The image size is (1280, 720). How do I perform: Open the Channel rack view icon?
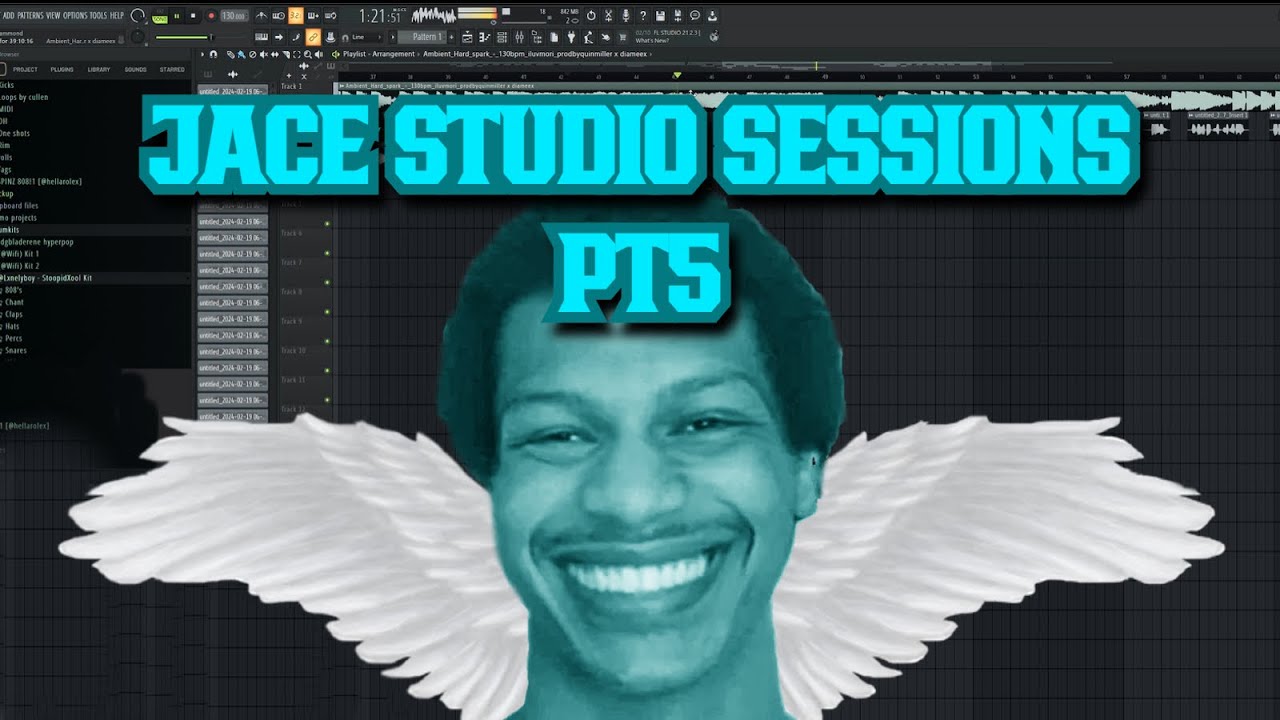502,37
